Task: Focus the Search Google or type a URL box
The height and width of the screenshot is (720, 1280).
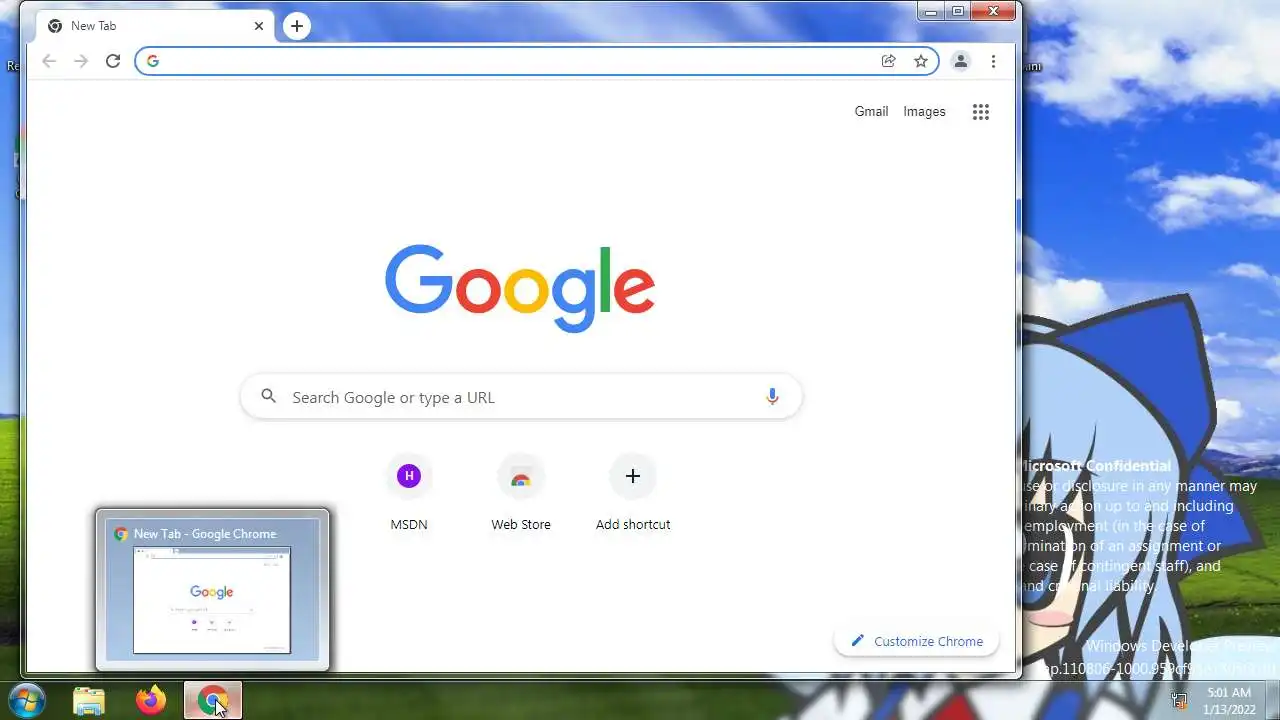Action: [521, 397]
